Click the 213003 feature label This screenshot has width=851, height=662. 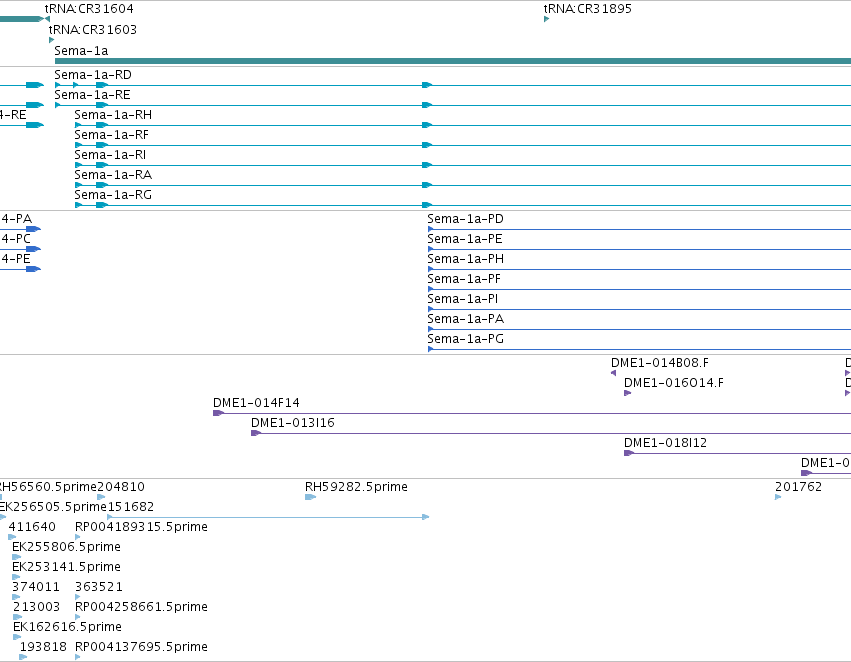coord(36,607)
